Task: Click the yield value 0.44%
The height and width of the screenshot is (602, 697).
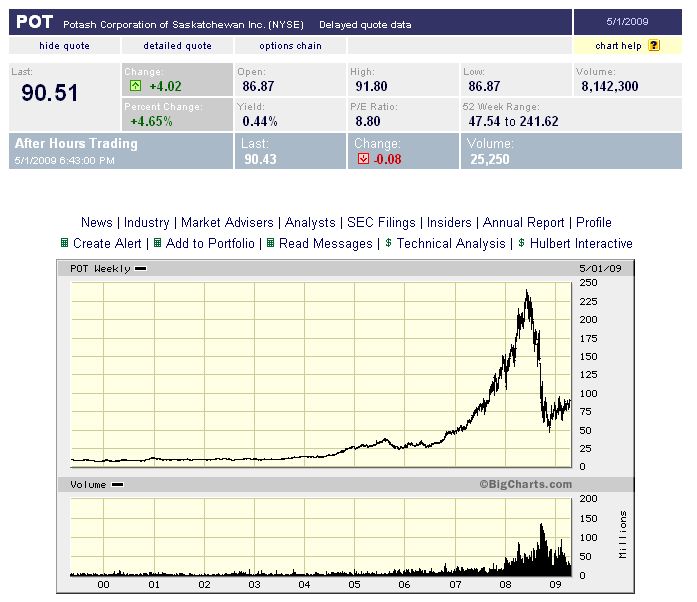Action: (260, 121)
